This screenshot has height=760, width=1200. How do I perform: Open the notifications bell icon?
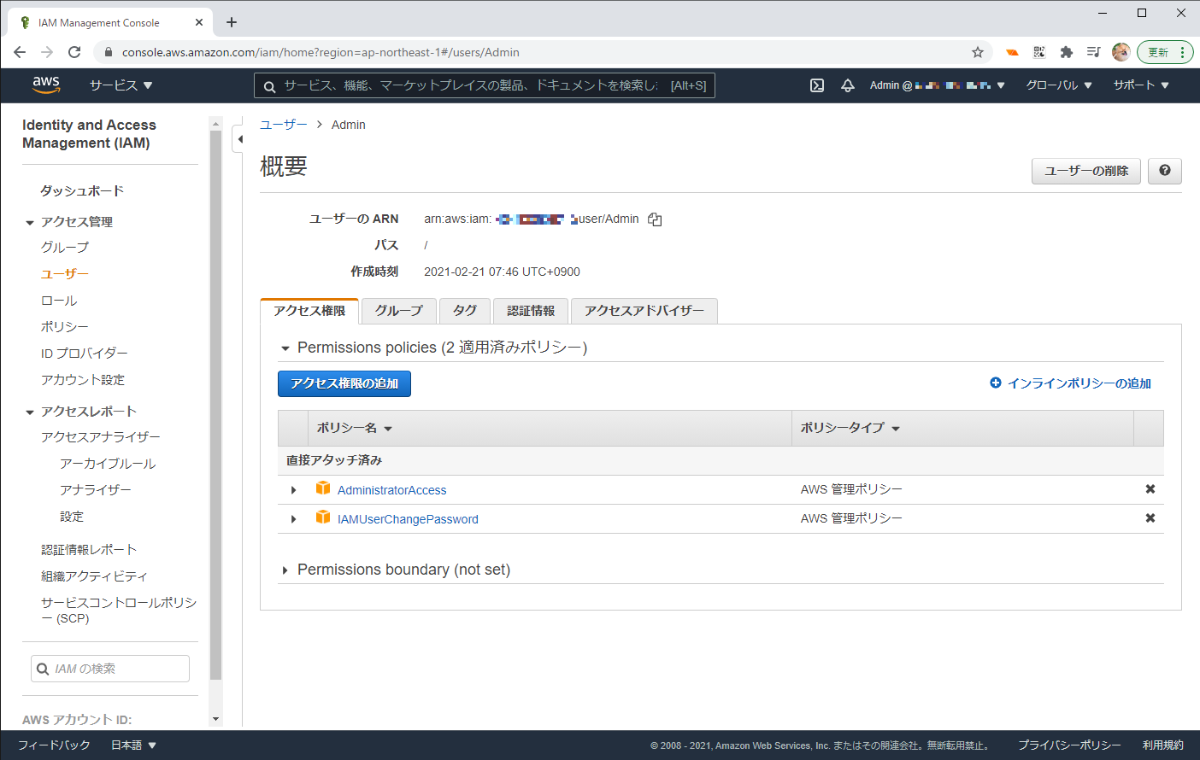(848, 86)
